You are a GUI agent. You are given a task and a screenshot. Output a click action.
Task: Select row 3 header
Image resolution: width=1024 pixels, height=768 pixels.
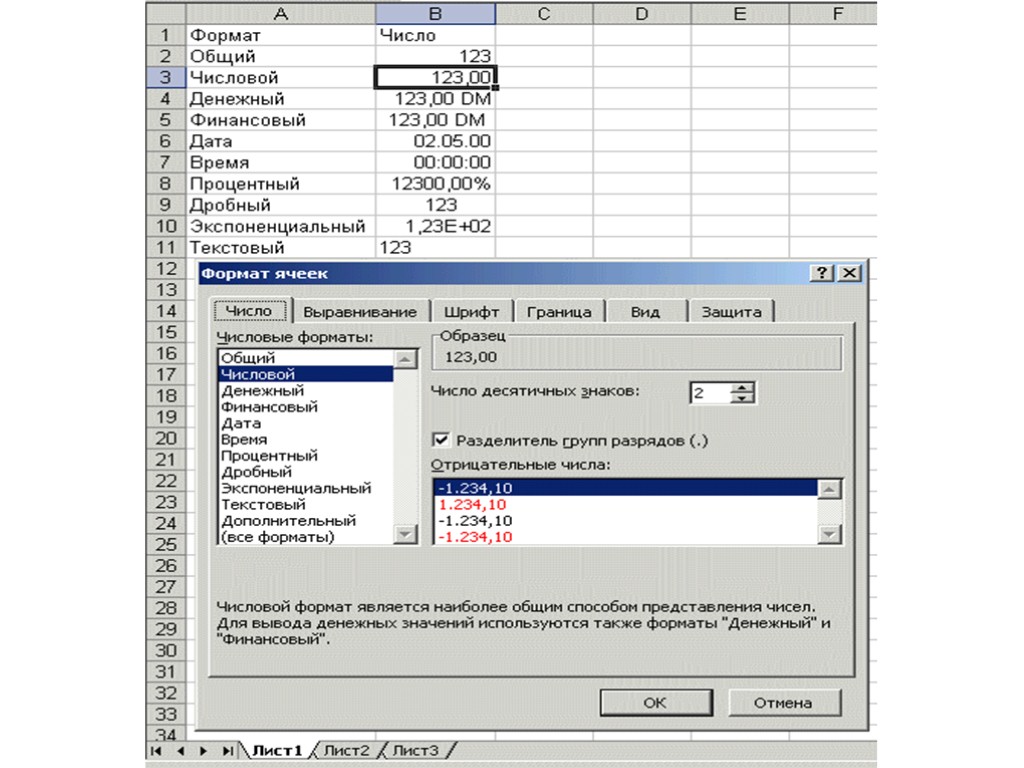pyautogui.click(x=166, y=77)
